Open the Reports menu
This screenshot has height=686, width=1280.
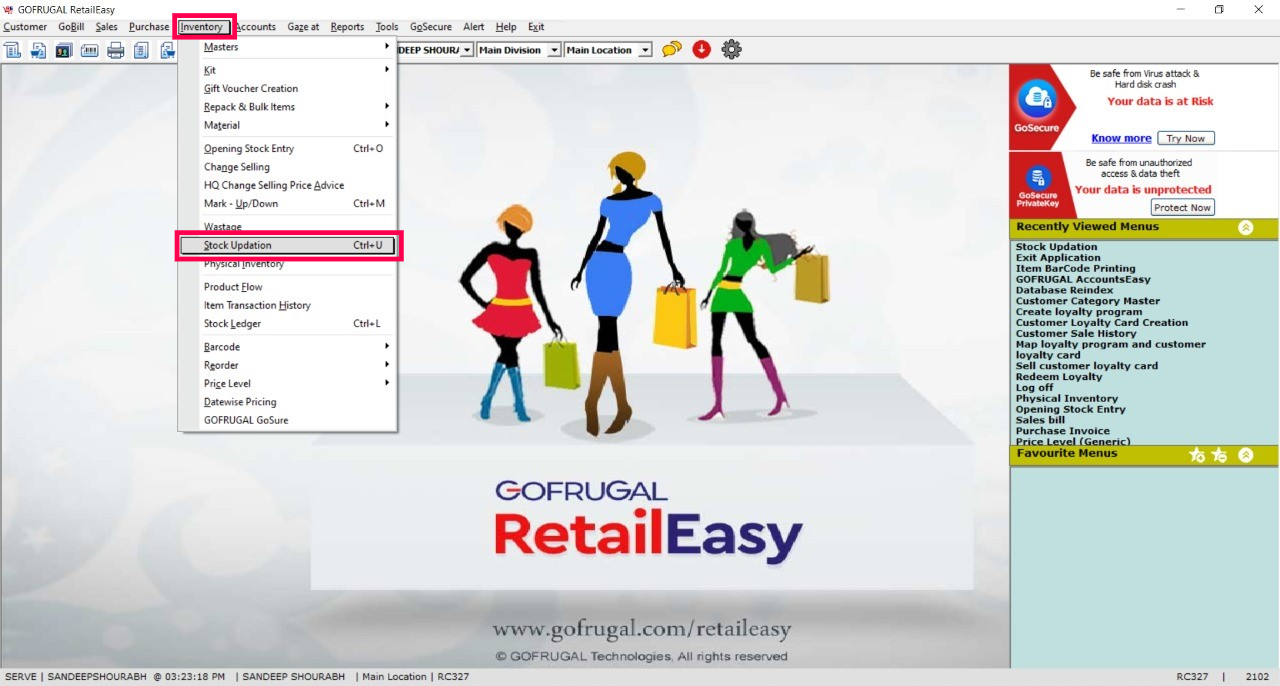pyautogui.click(x=347, y=27)
